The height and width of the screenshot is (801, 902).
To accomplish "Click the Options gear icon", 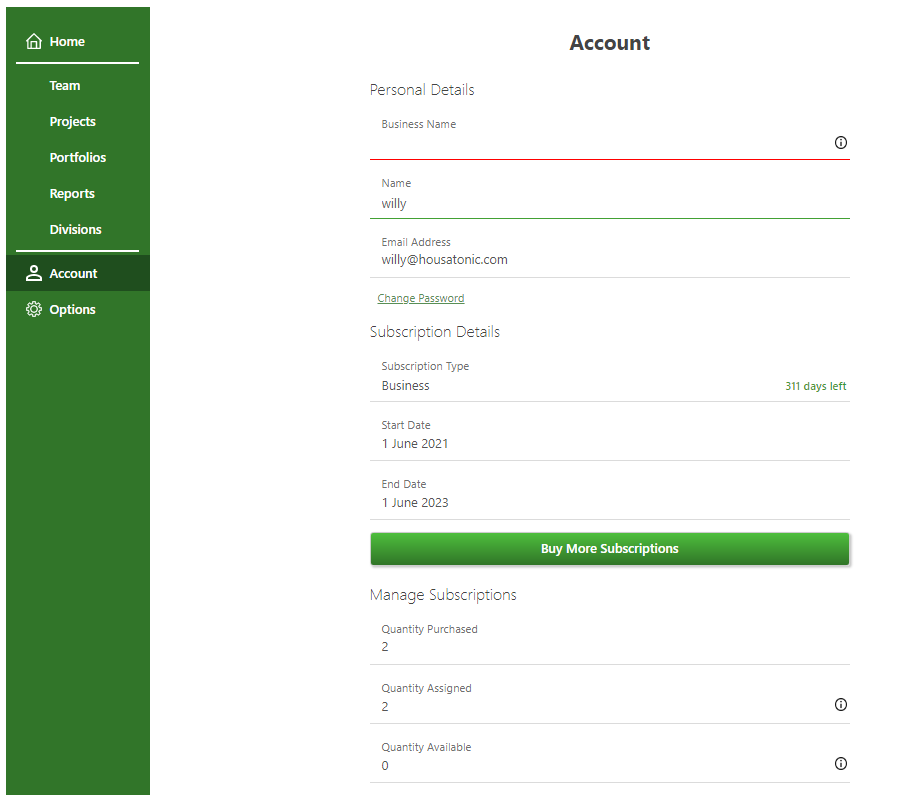I will click(x=34, y=310).
